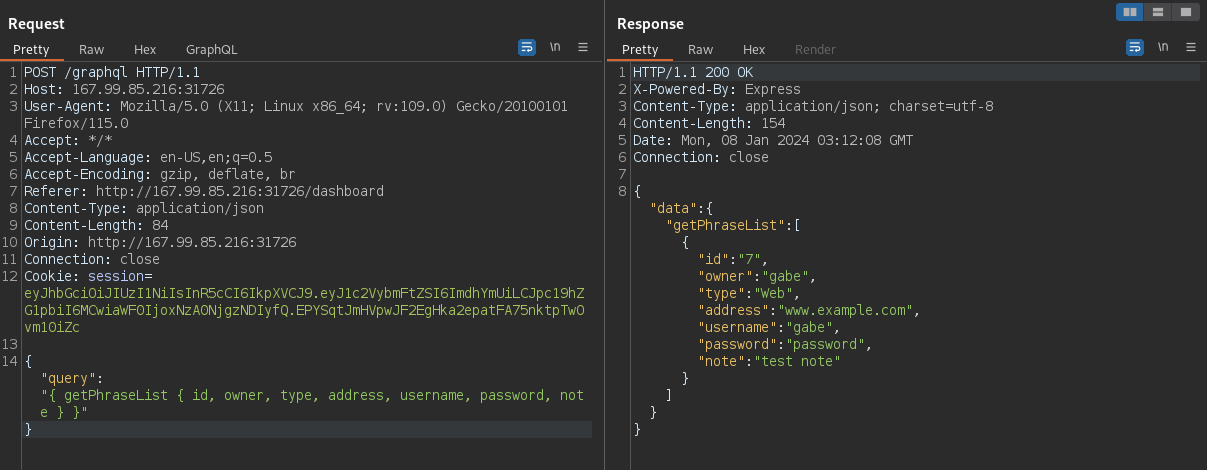Click the request Connection: close line
Viewport: 1207px width, 470px height.
[92, 259]
